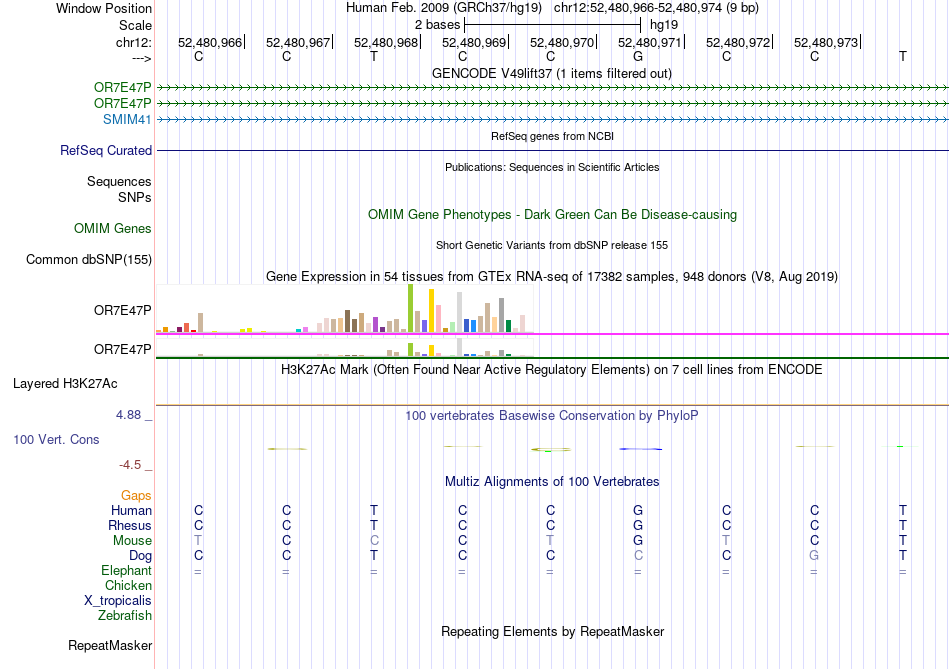The width and height of the screenshot is (950, 669).
Task: Click the 2 bases scale bar
Action: pos(553,25)
